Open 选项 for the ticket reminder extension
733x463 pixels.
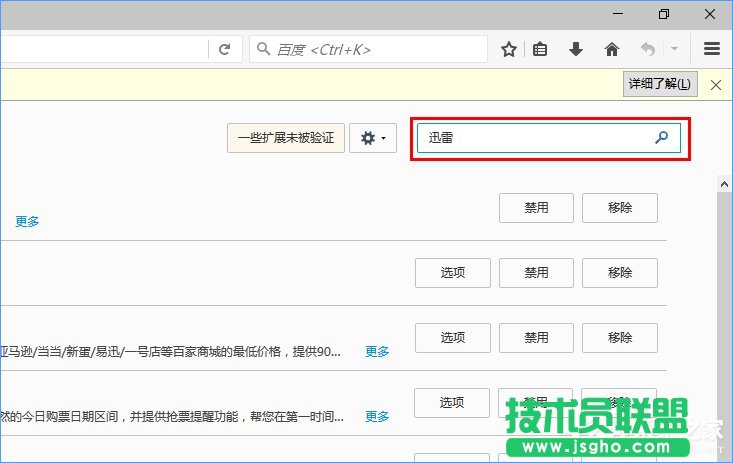(452, 403)
